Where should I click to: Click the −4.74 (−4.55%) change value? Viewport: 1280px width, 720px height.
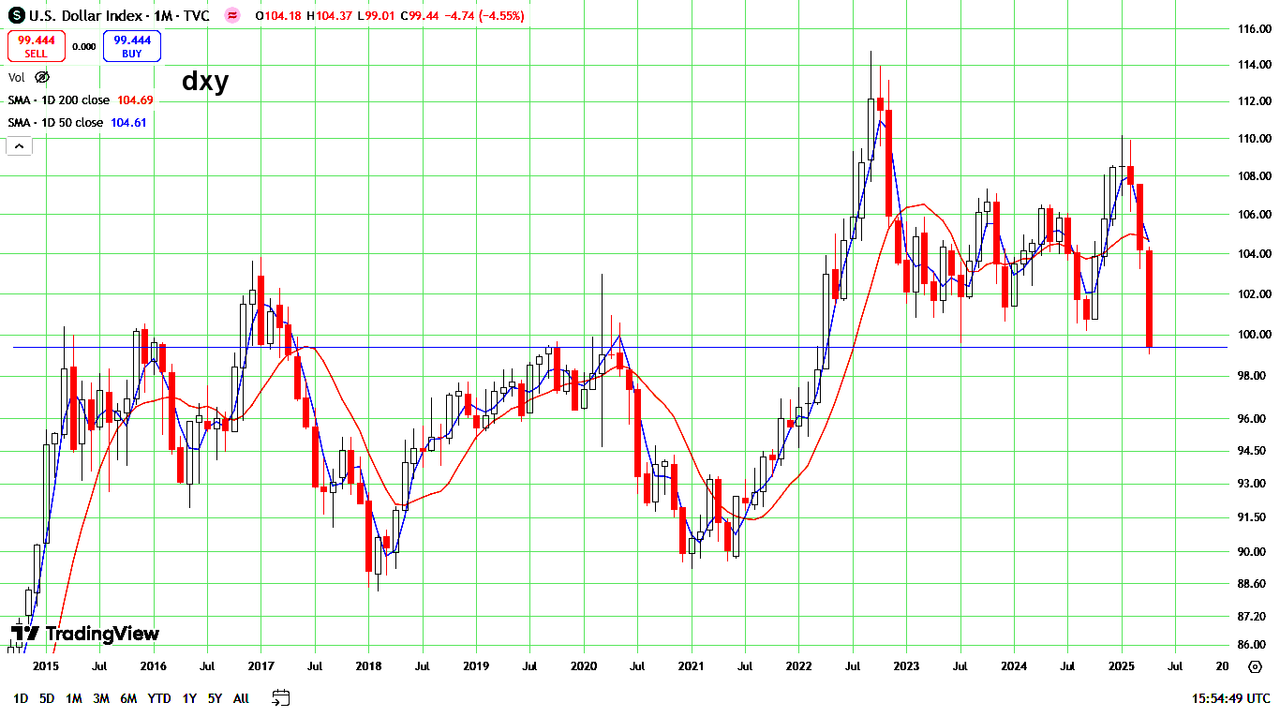486,16
